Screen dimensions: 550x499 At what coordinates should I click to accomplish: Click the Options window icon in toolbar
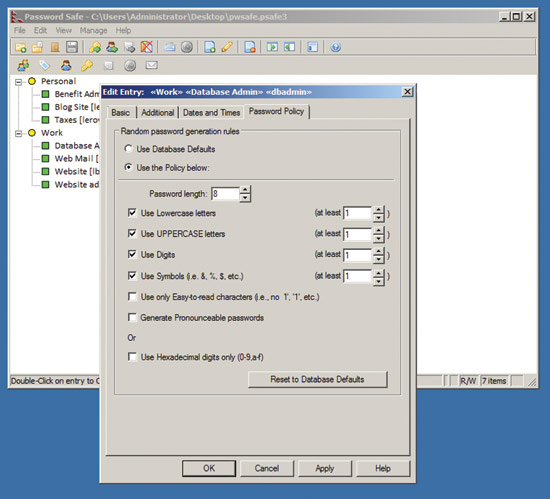312,47
